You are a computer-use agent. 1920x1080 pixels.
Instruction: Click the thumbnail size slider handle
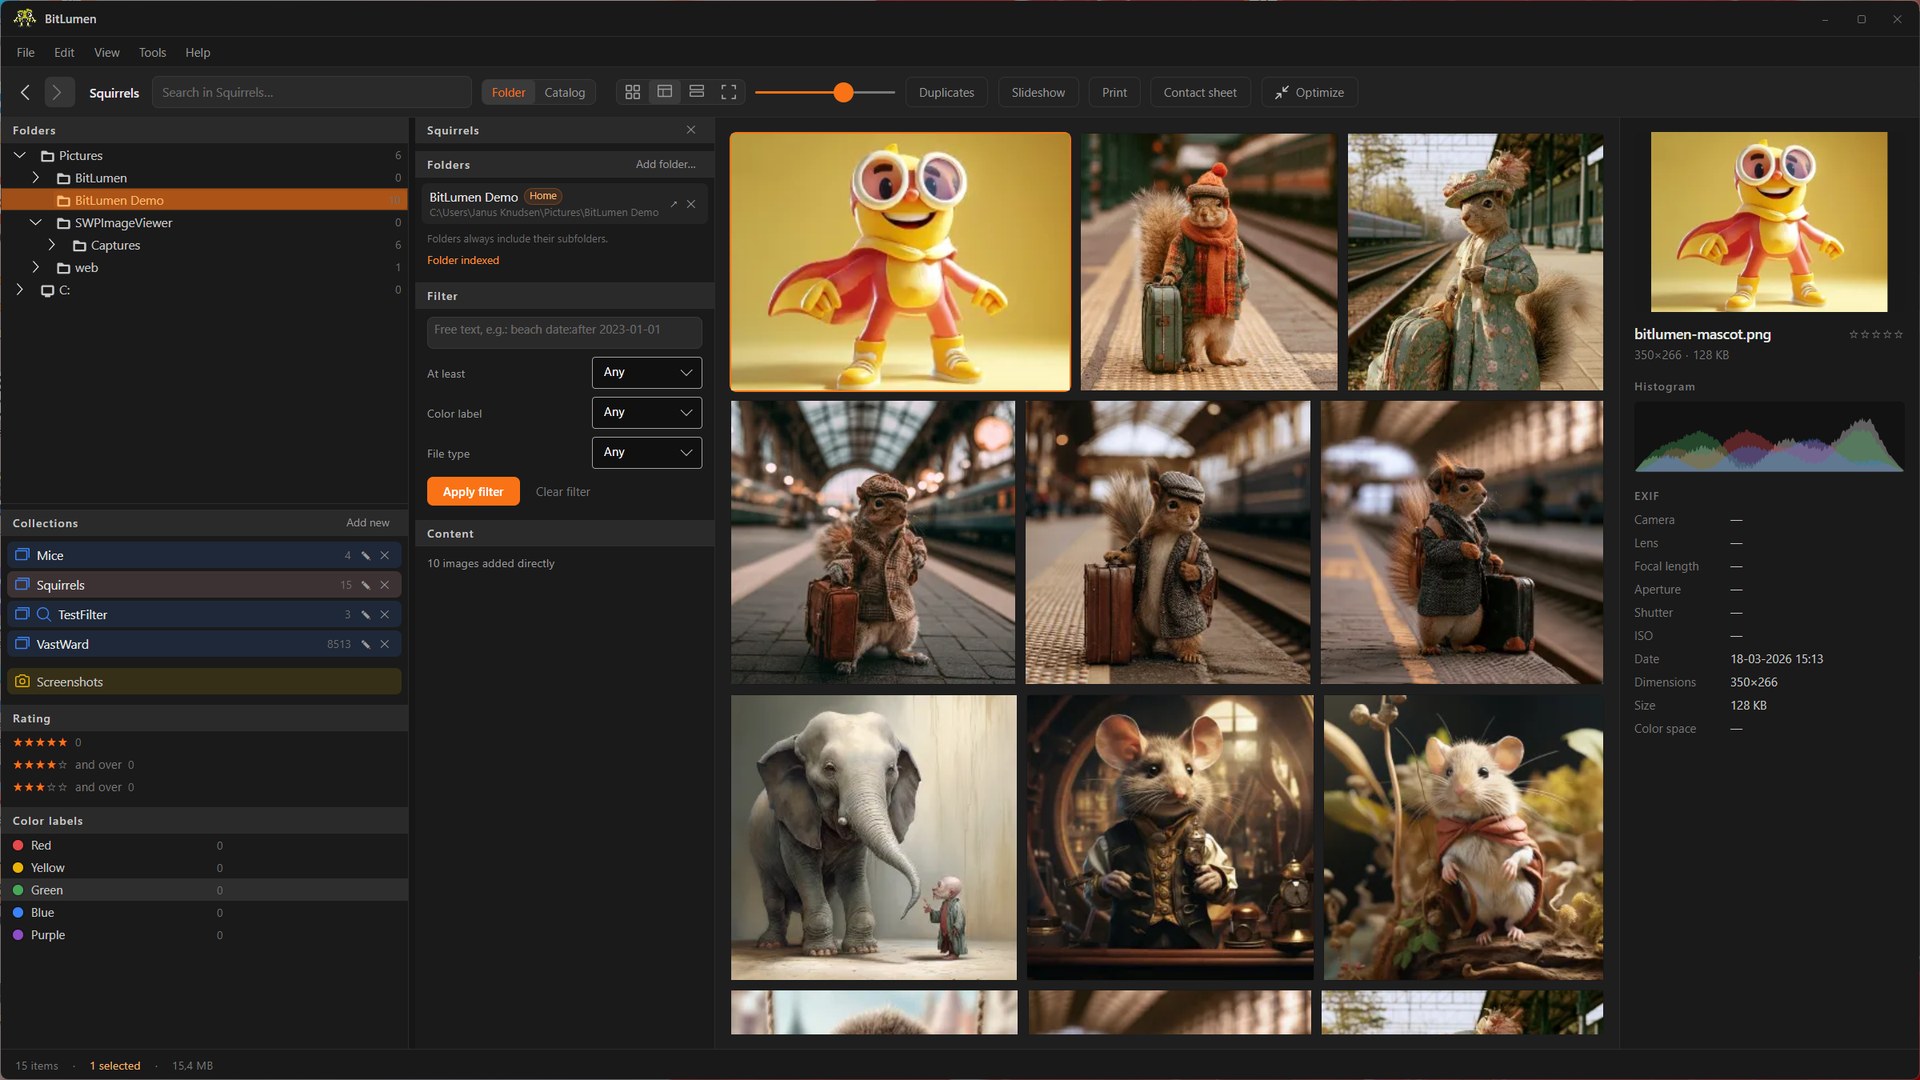tap(844, 92)
